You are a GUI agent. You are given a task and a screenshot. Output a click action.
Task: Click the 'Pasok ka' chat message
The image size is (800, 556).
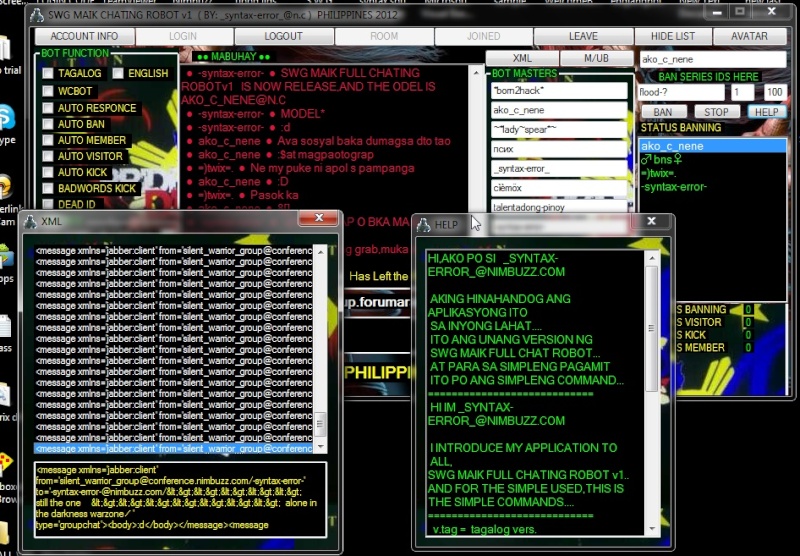pyautogui.click(x=243, y=195)
